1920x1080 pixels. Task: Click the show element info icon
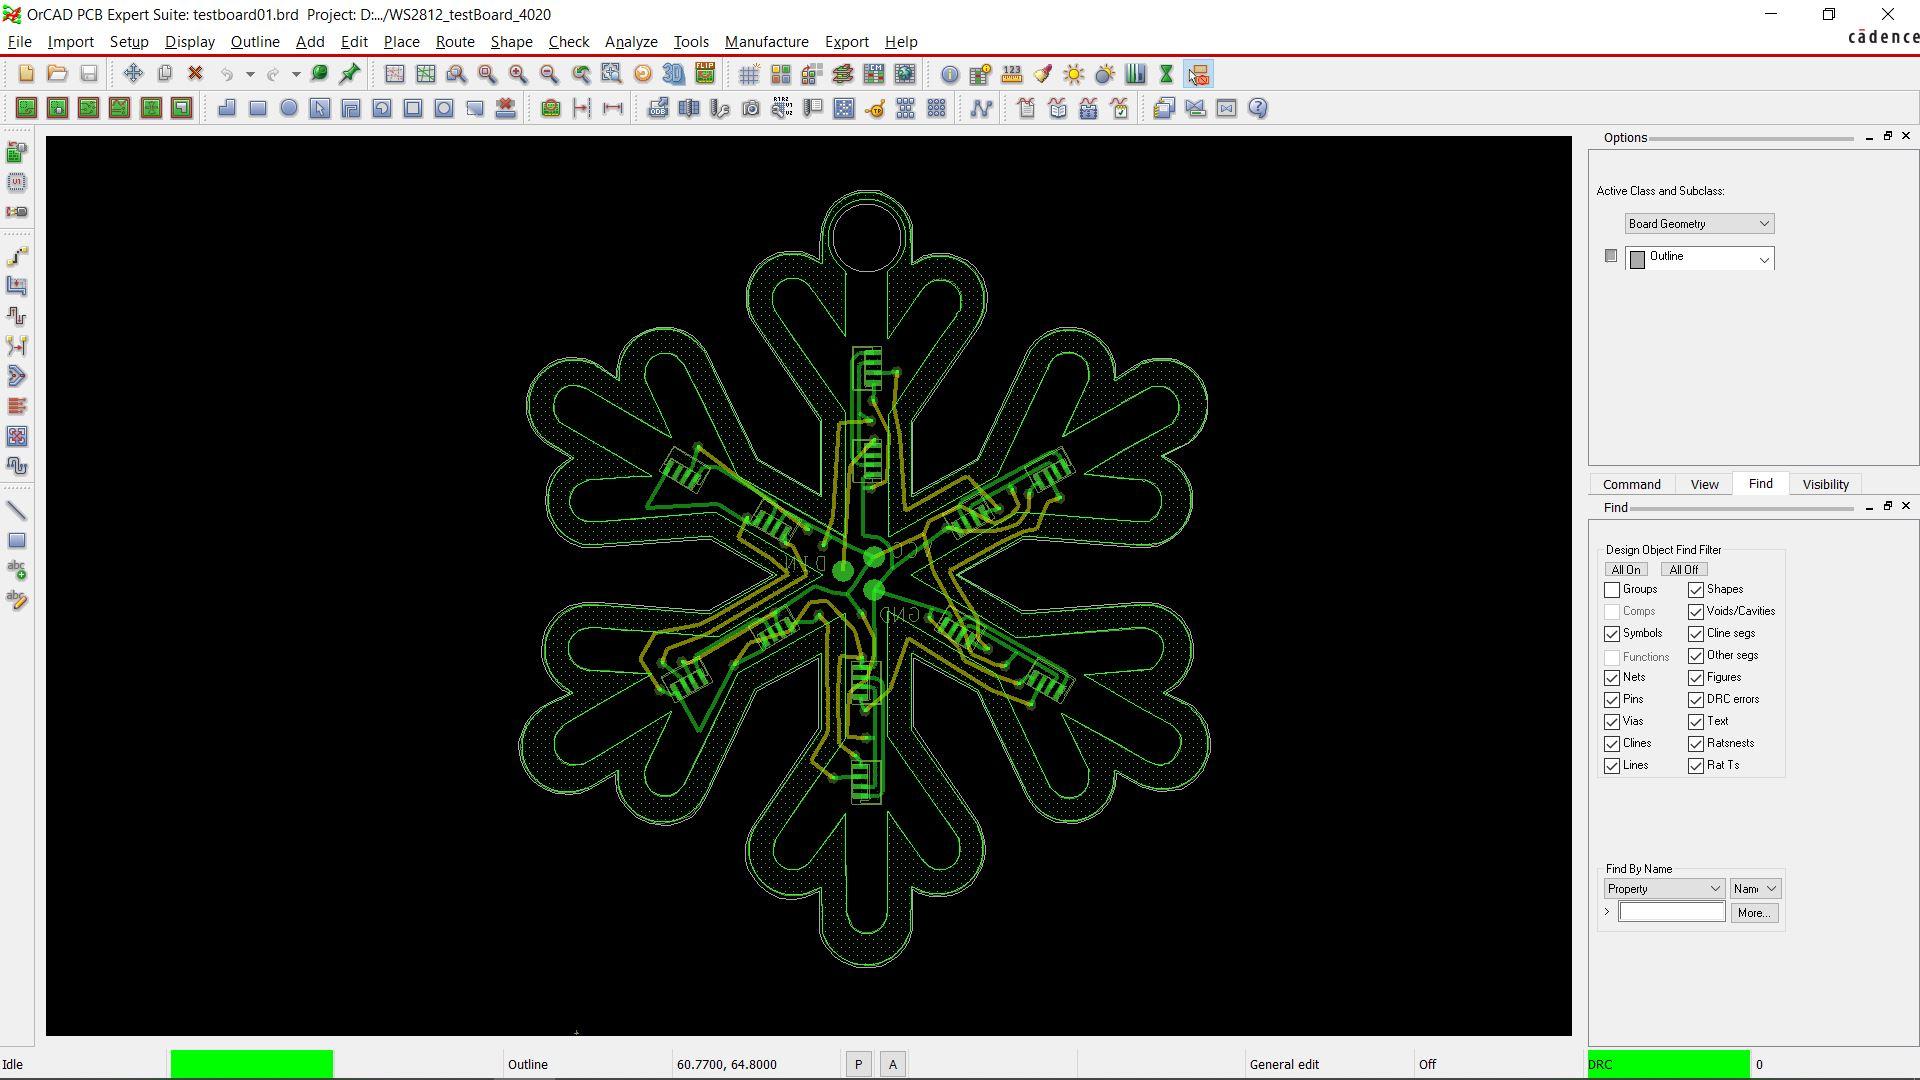point(949,74)
